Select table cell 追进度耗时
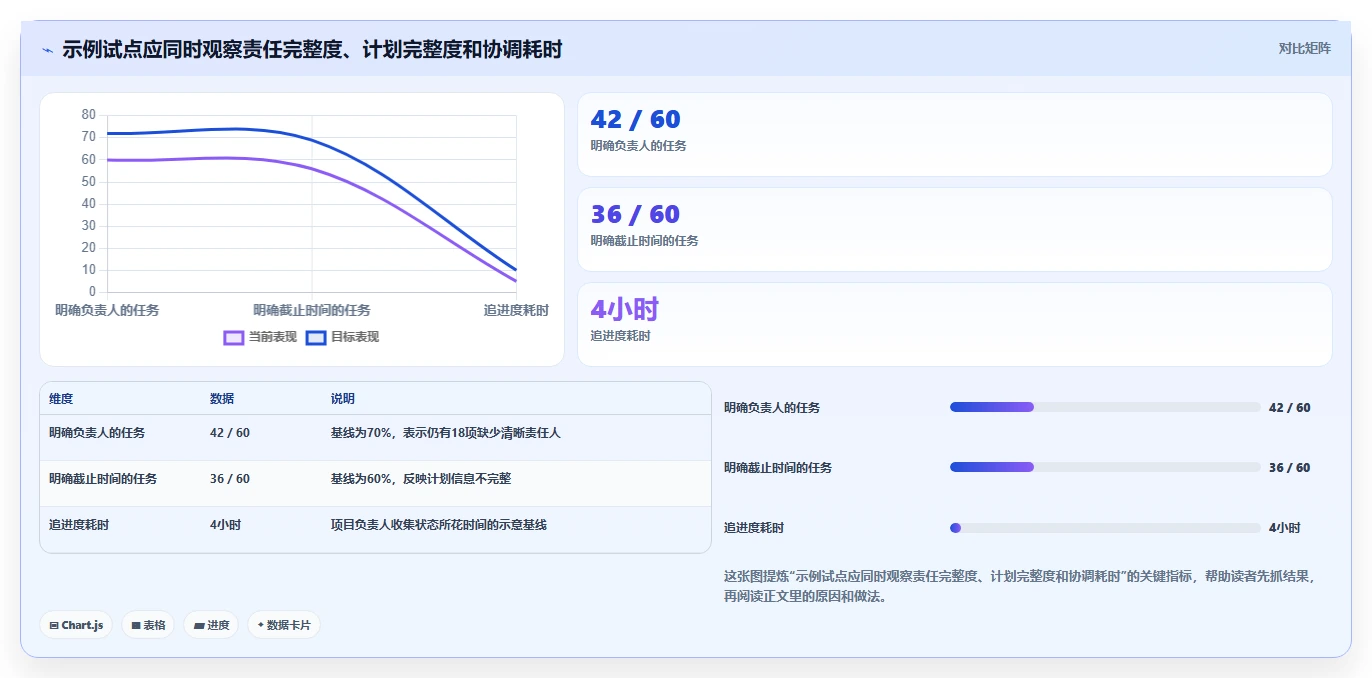 tap(79, 525)
